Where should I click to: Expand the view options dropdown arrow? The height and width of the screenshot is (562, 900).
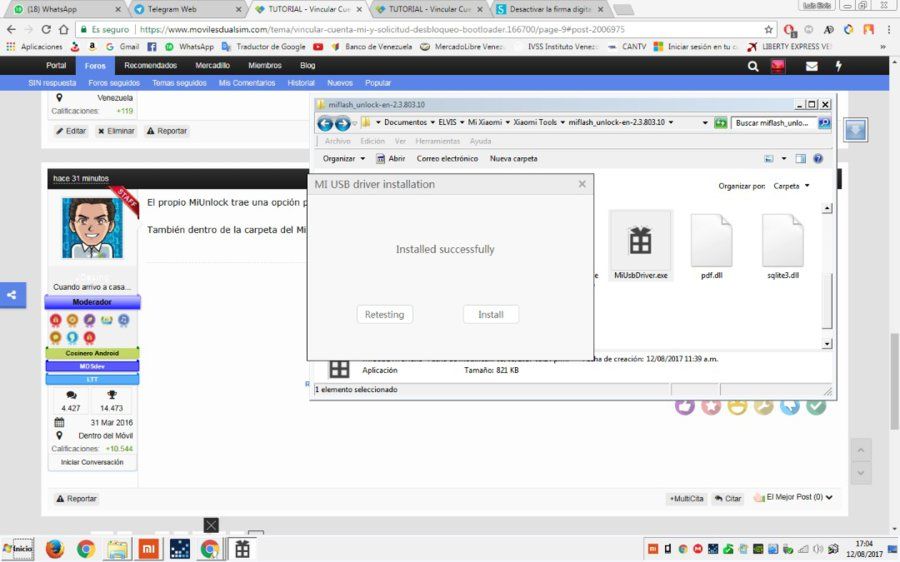[x=783, y=158]
